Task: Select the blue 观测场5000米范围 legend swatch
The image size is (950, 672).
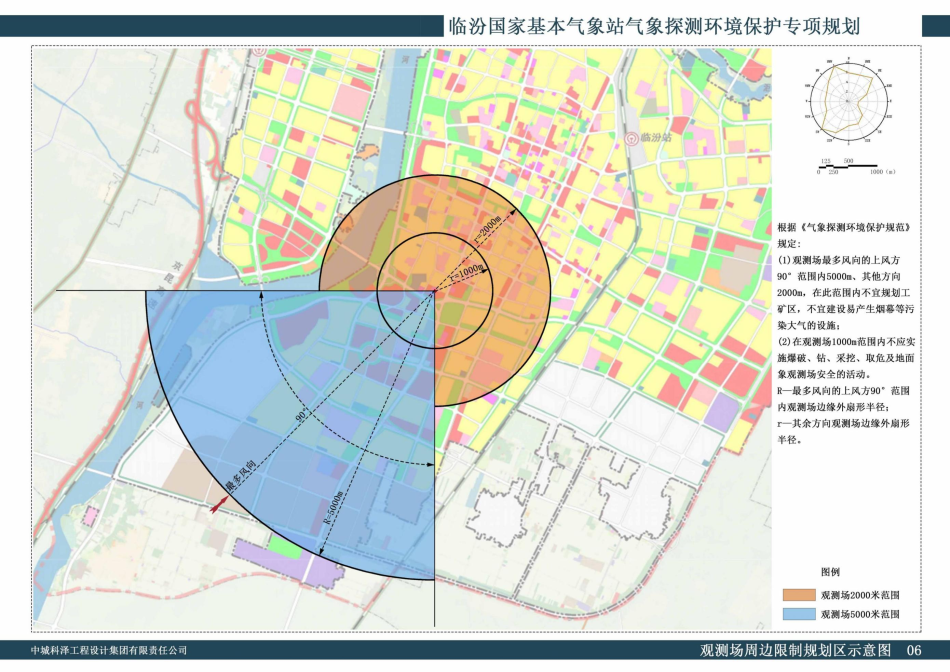Action: (797, 614)
